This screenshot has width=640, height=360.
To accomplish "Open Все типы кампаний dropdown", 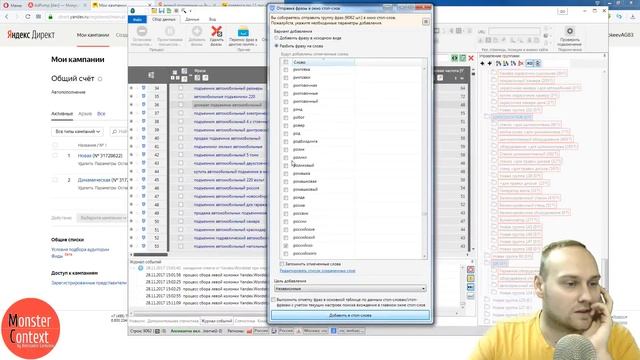I will point(78,131).
